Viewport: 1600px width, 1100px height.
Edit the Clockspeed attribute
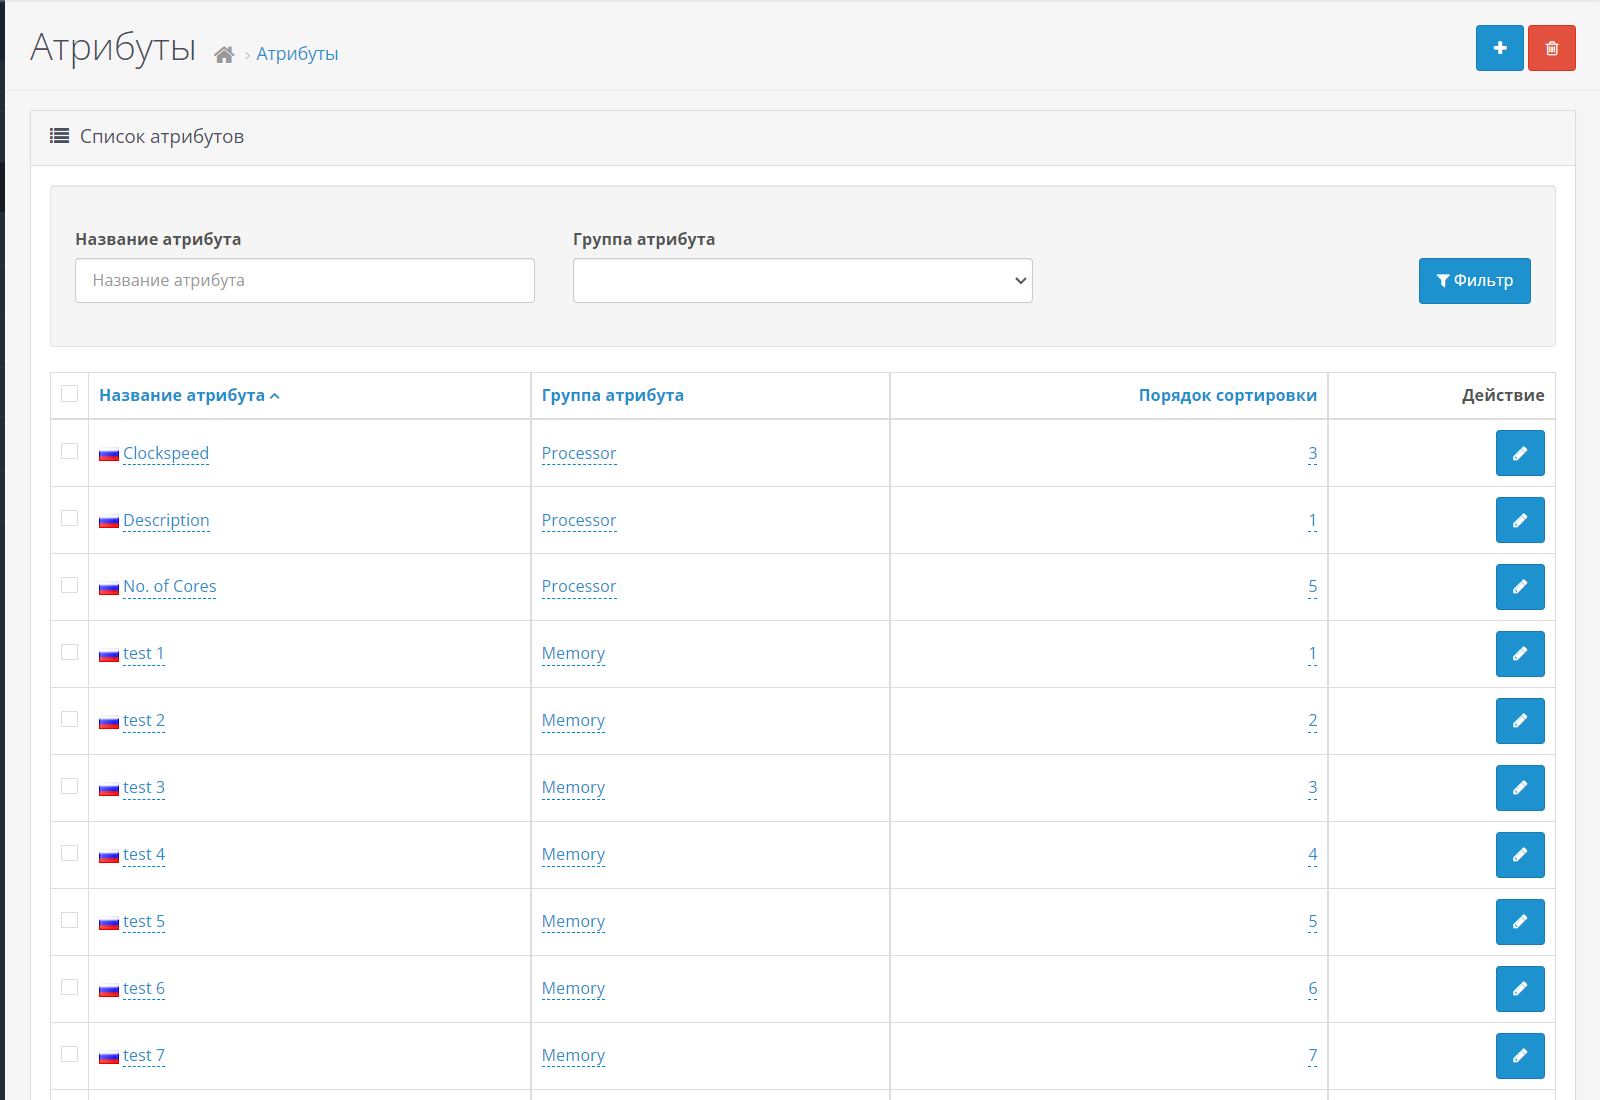tap(1520, 453)
